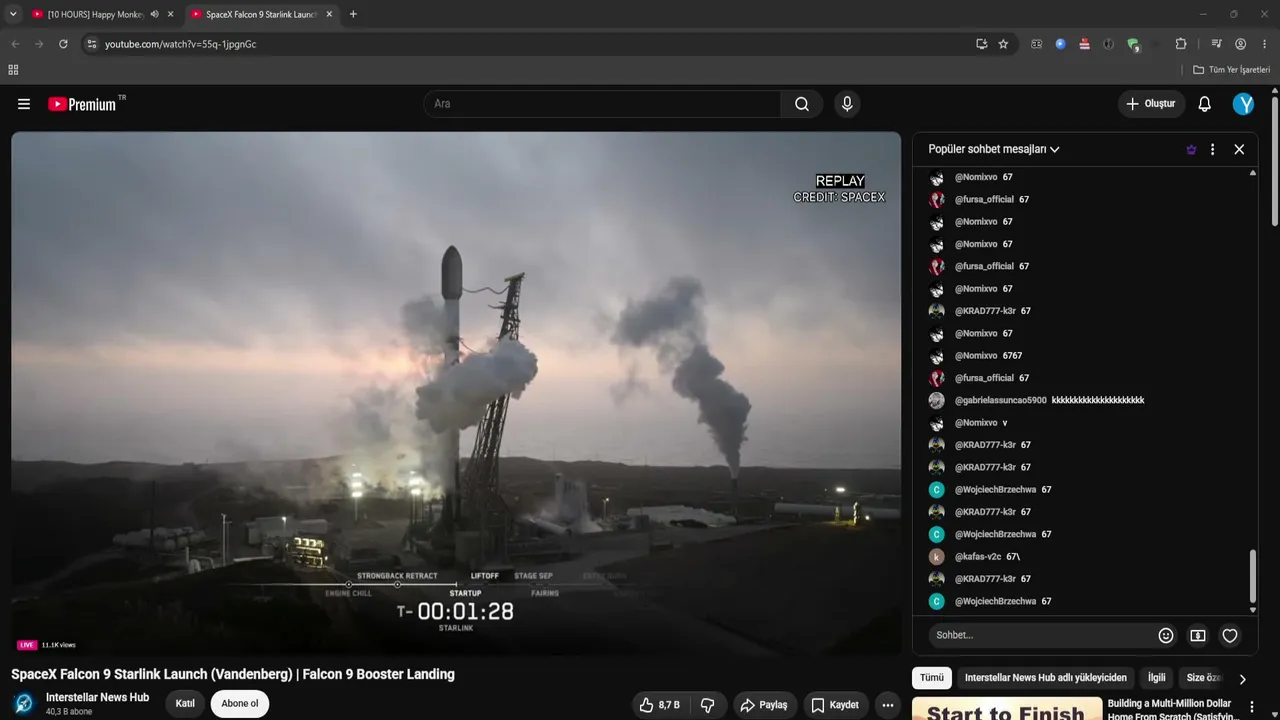Open the Start to Finish video thumbnail
The height and width of the screenshot is (720, 1280).
point(1006,709)
